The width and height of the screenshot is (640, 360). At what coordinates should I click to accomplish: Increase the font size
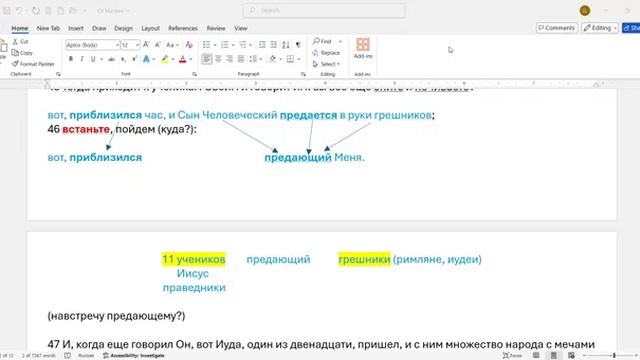(x=146, y=44)
